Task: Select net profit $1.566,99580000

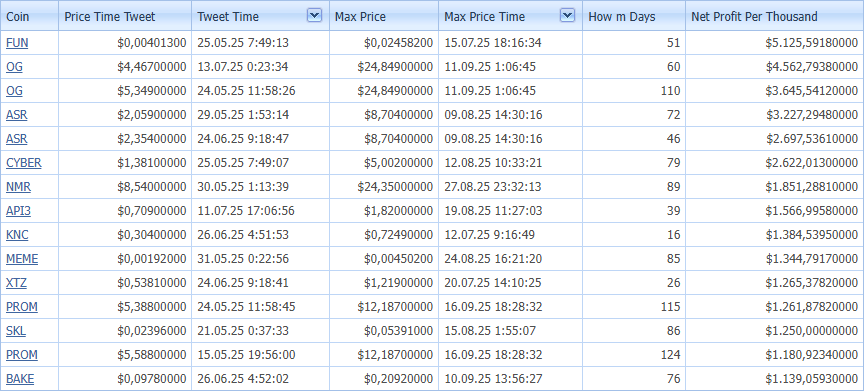Action: (x=775, y=211)
